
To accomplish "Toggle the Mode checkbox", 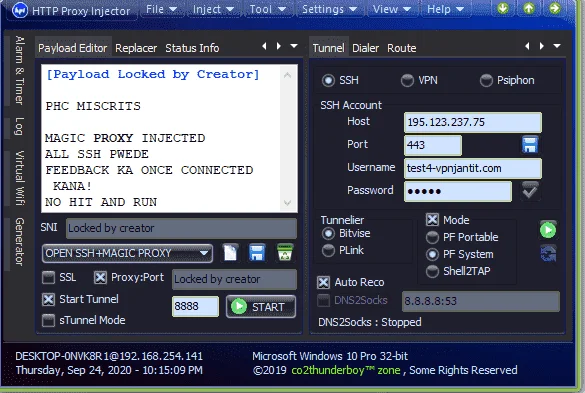I will click(x=432, y=220).
